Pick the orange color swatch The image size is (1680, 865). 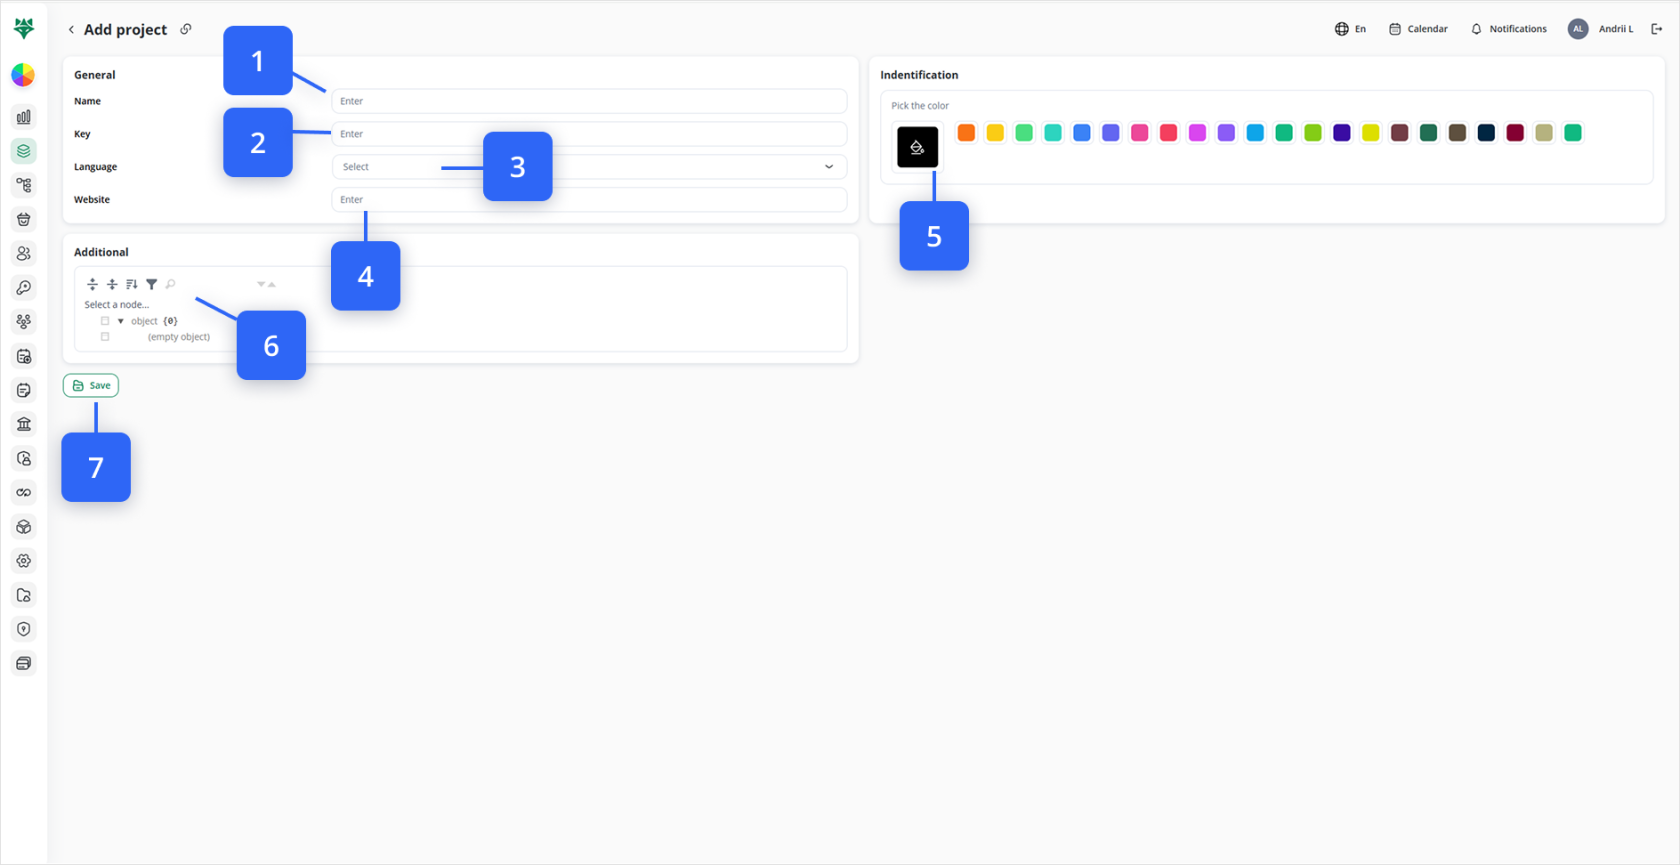(966, 133)
